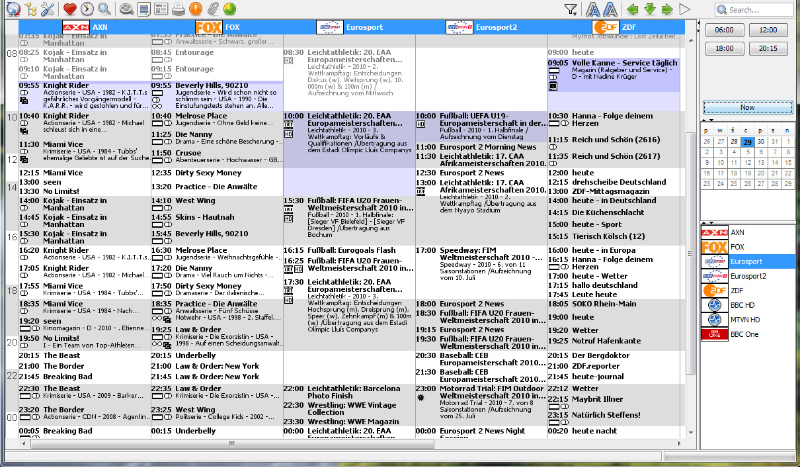
Task: Open settings with the wrench tools icon
Action: pos(46,9)
